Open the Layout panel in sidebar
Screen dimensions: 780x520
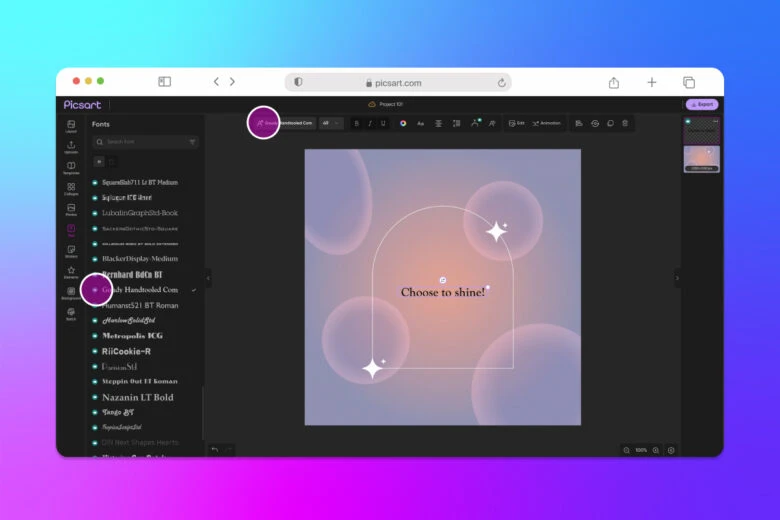[x=71, y=125]
